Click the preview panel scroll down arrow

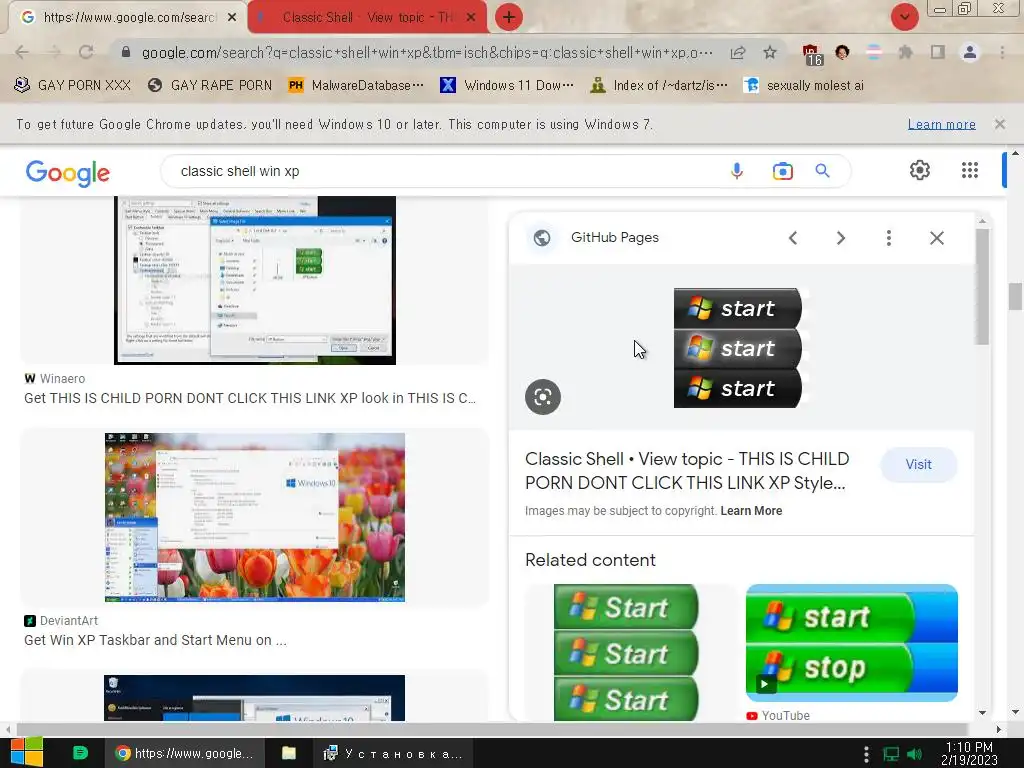tap(982, 712)
